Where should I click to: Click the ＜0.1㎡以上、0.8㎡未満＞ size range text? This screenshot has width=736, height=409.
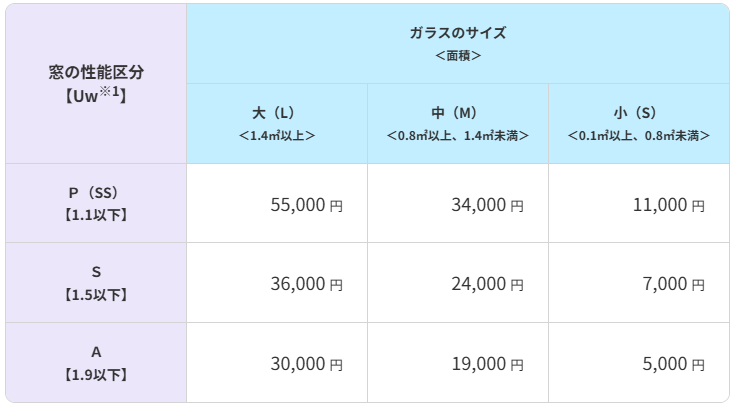tap(639, 134)
